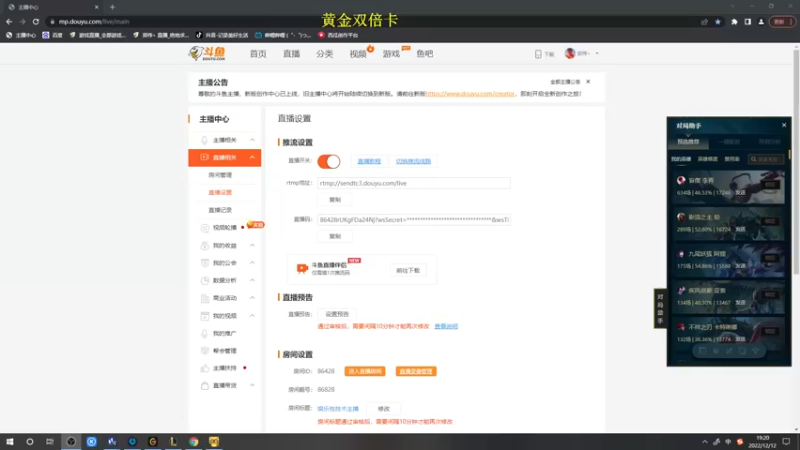Bookmark page using the star icon in address bar
Screen dimensions: 800x450
(718, 22)
